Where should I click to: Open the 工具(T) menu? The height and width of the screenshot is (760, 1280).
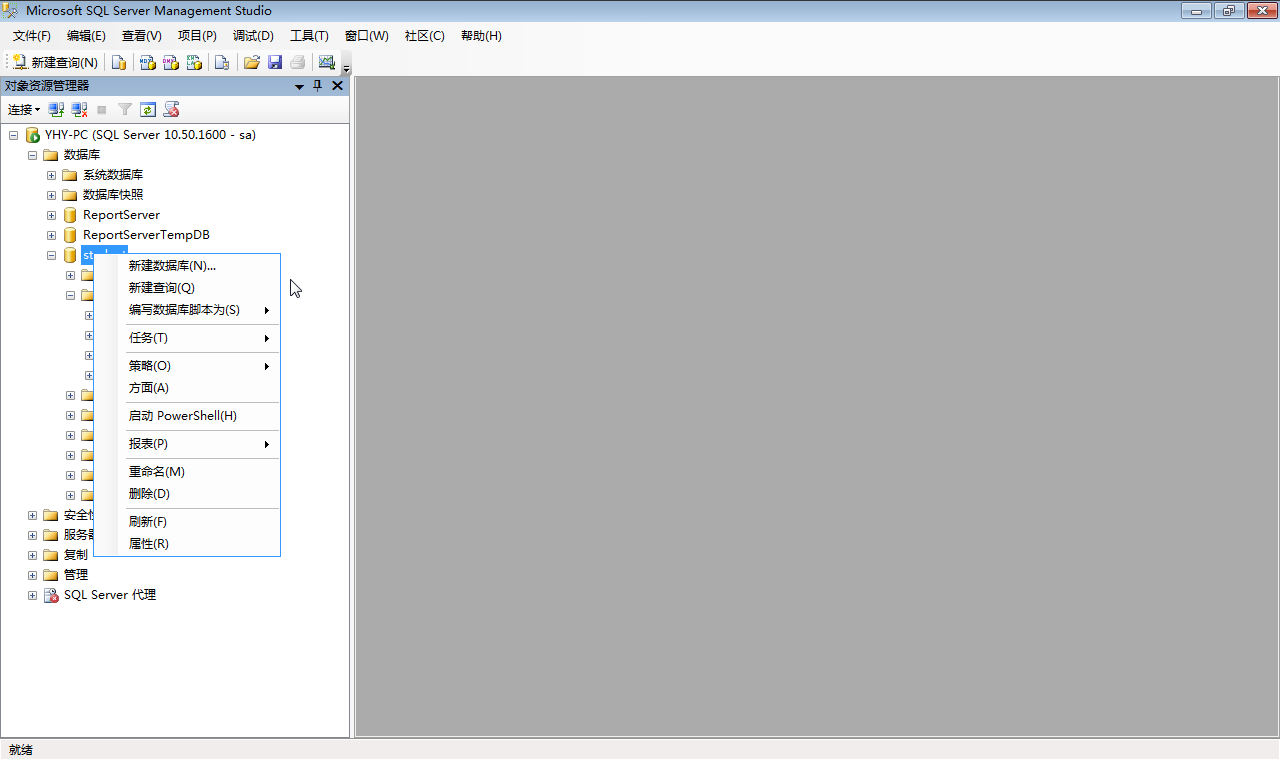(309, 36)
